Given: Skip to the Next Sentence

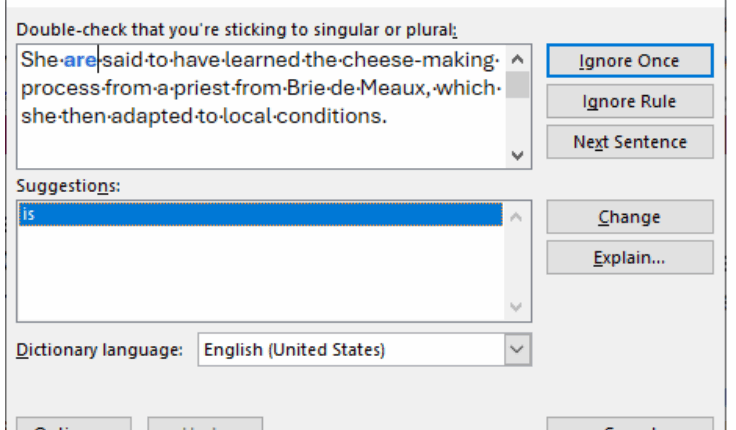Looking at the screenshot, I should pyautogui.click(x=629, y=142).
